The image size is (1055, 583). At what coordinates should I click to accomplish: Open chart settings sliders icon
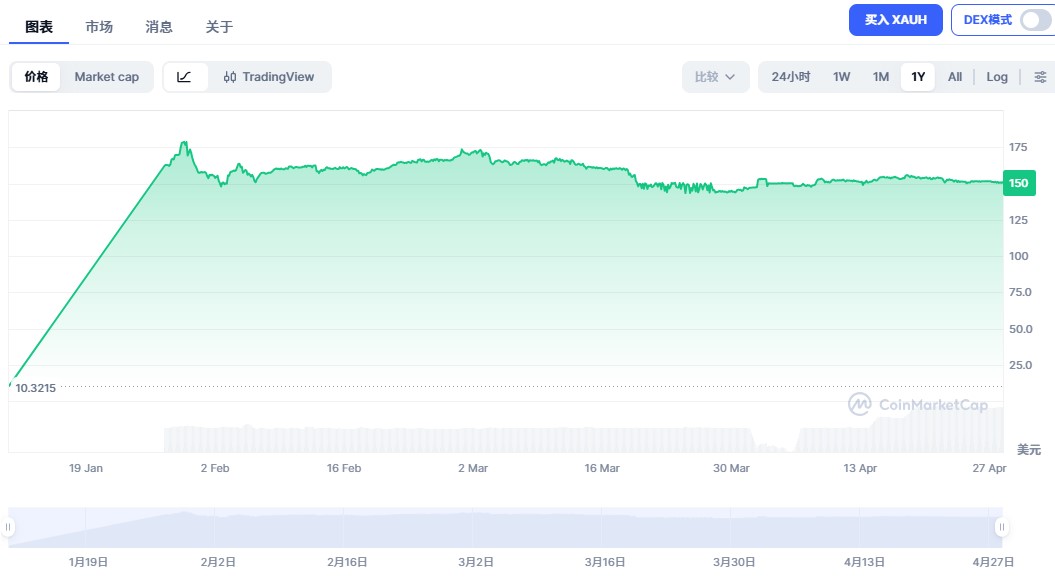[1040, 77]
